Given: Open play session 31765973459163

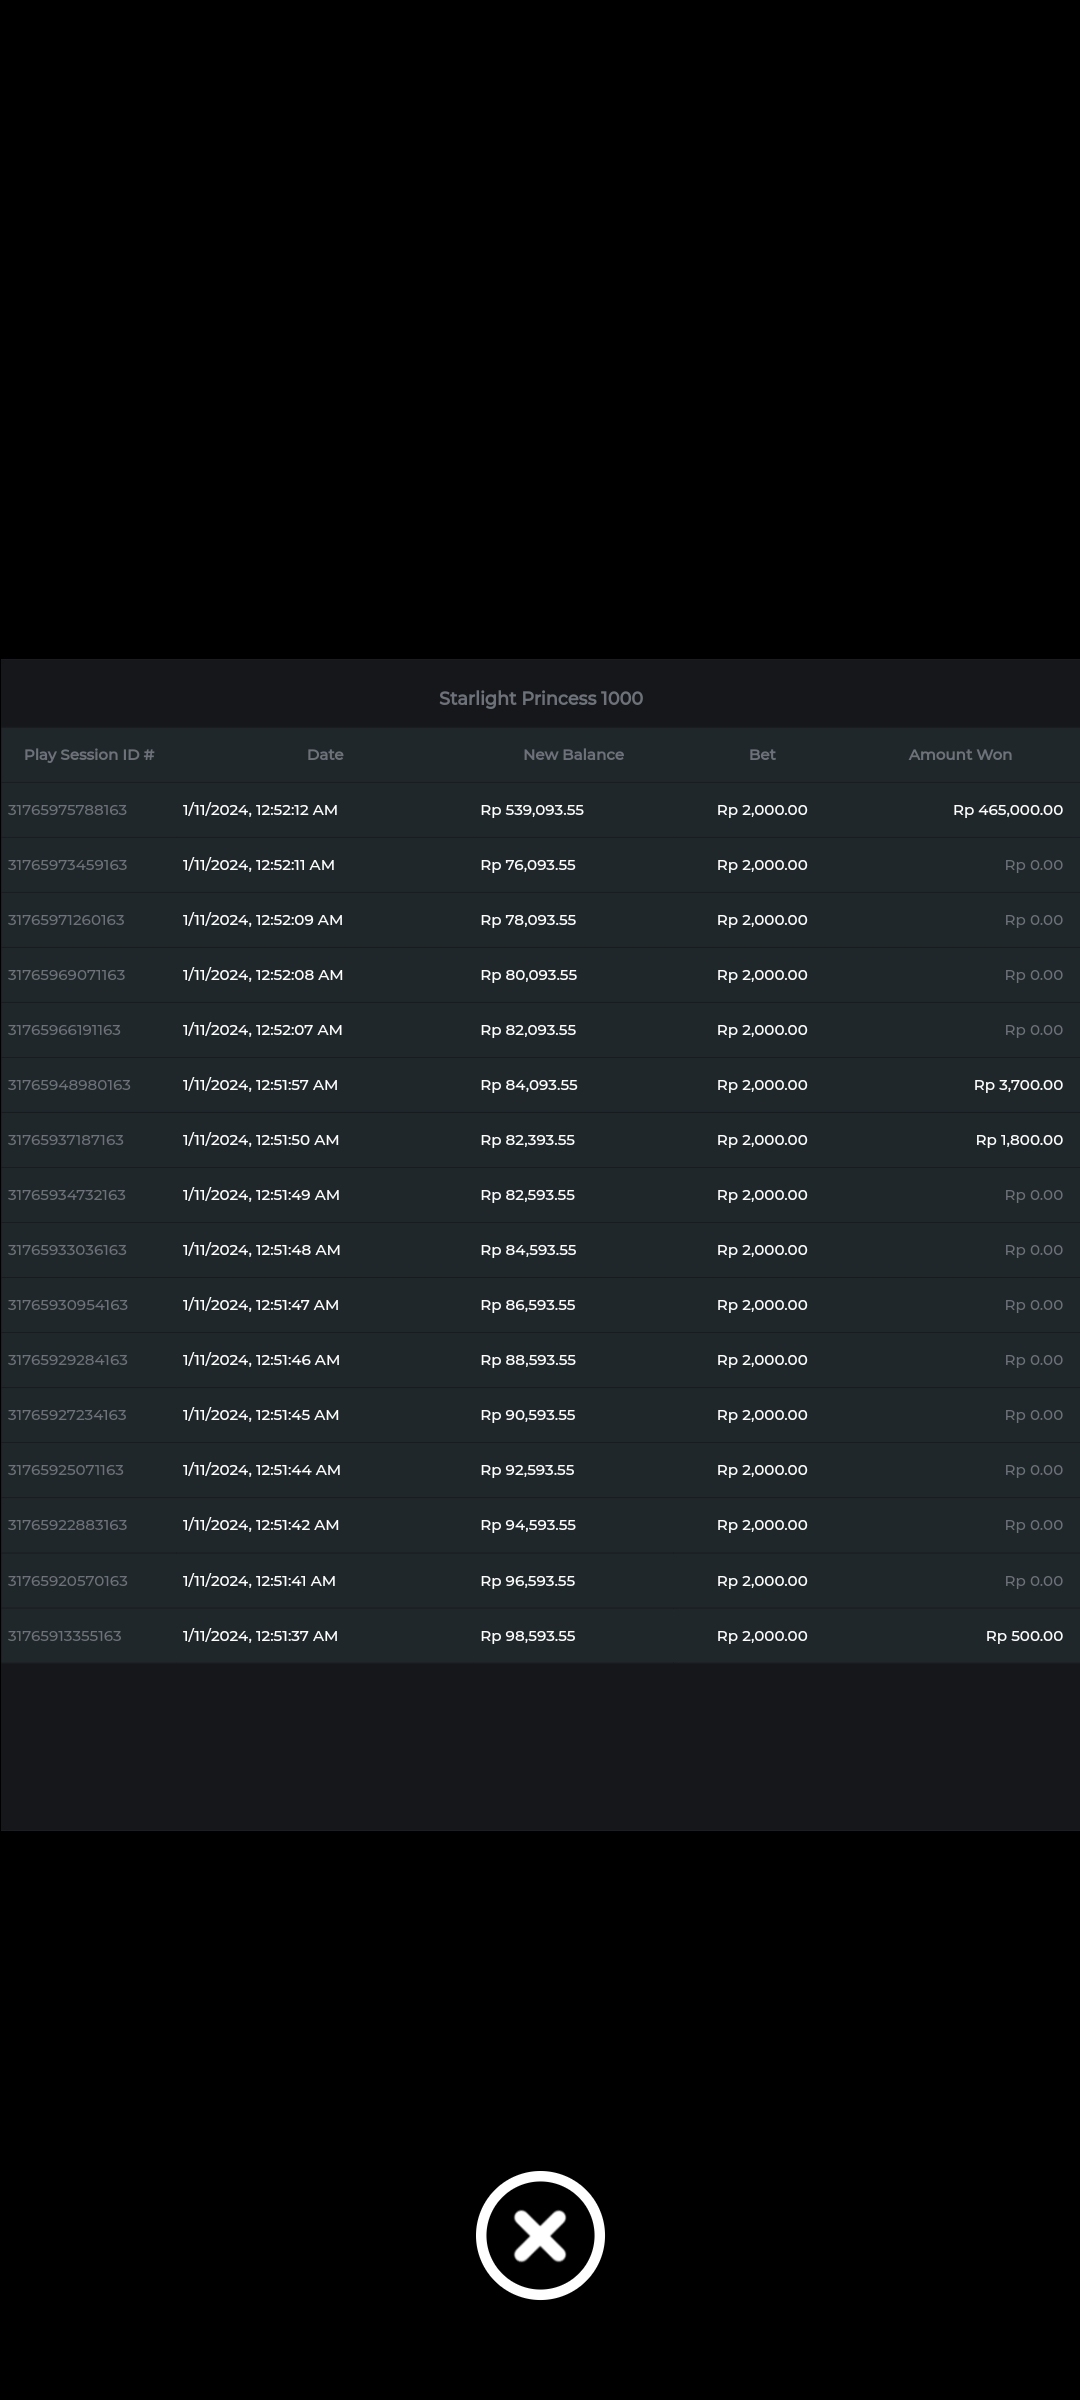Looking at the screenshot, I should pos(68,865).
